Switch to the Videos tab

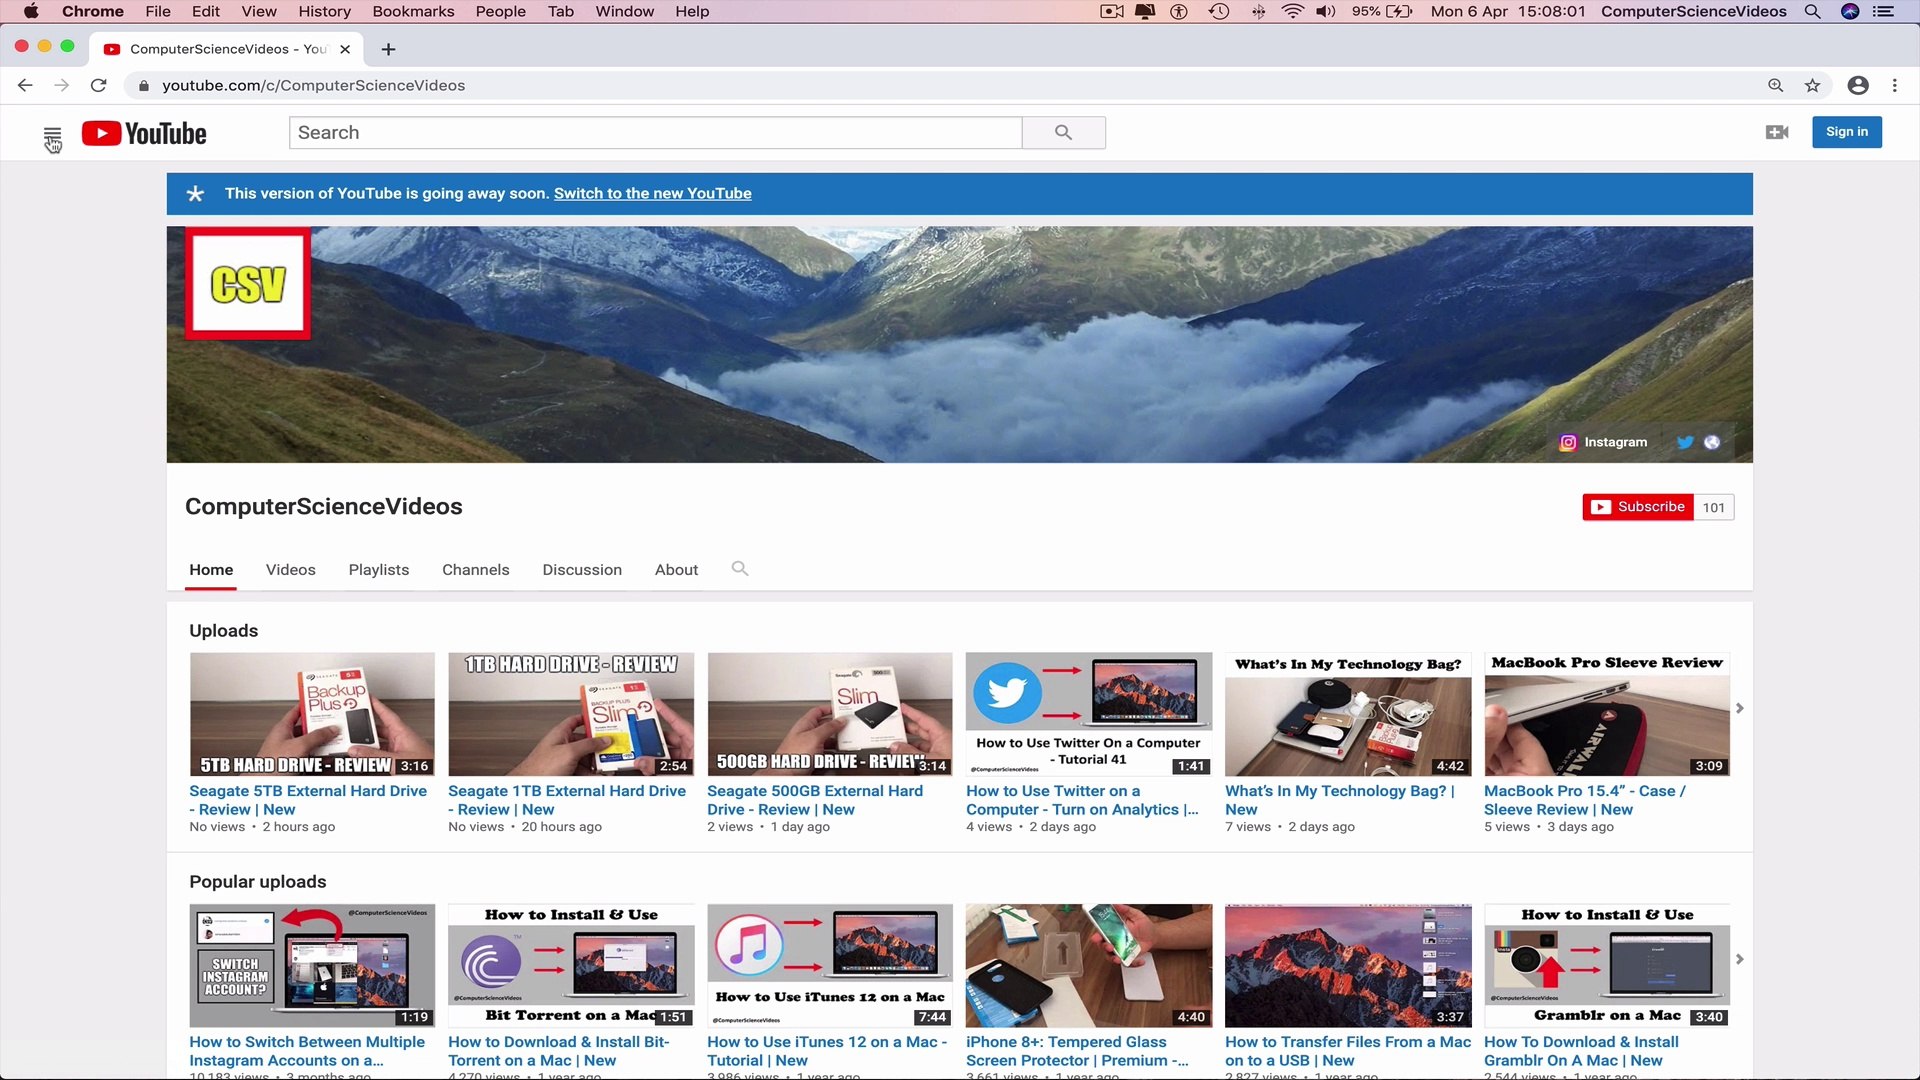[290, 569]
